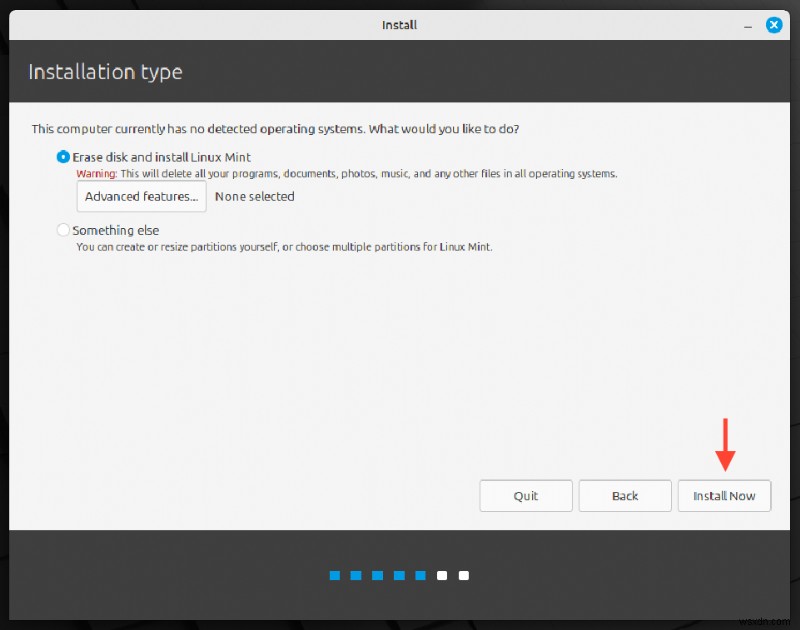The width and height of the screenshot is (800, 630).
Task: Go Back to previous step
Action: click(x=625, y=495)
